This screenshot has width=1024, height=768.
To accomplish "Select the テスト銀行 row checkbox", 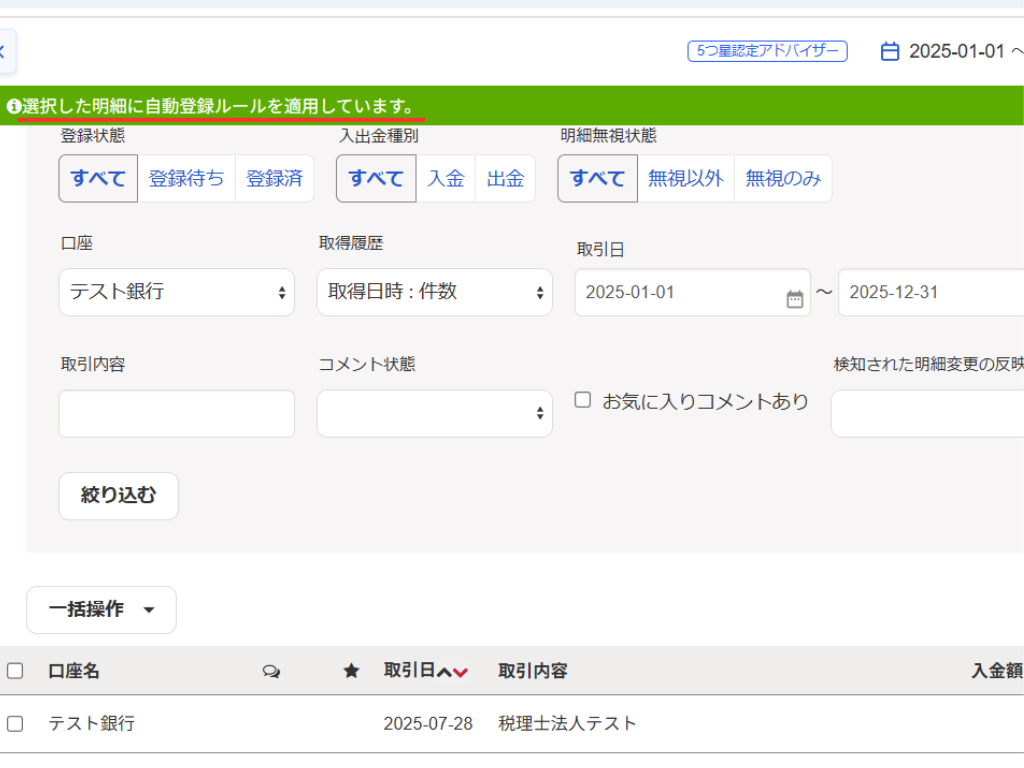I will pyautogui.click(x=15, y=723).
